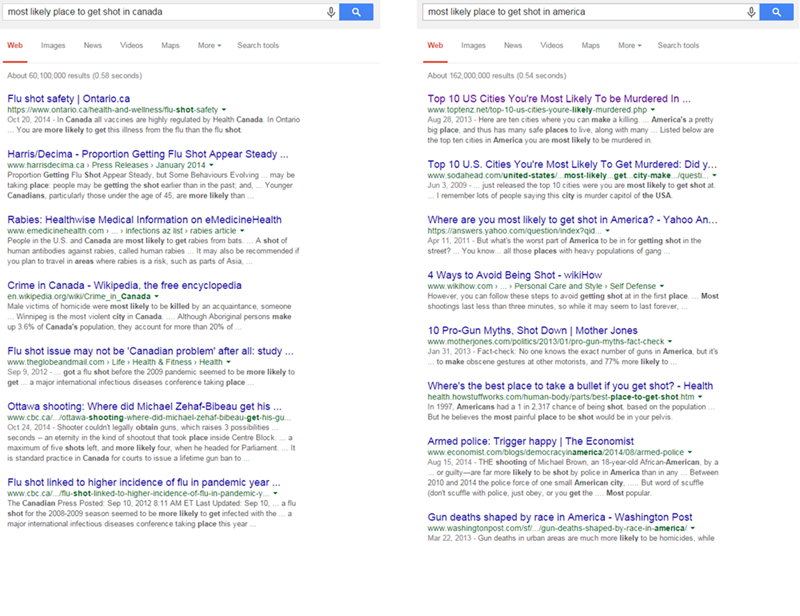
Task: Switch to the Images tab in the Canada results
Action: pos(53,45)
